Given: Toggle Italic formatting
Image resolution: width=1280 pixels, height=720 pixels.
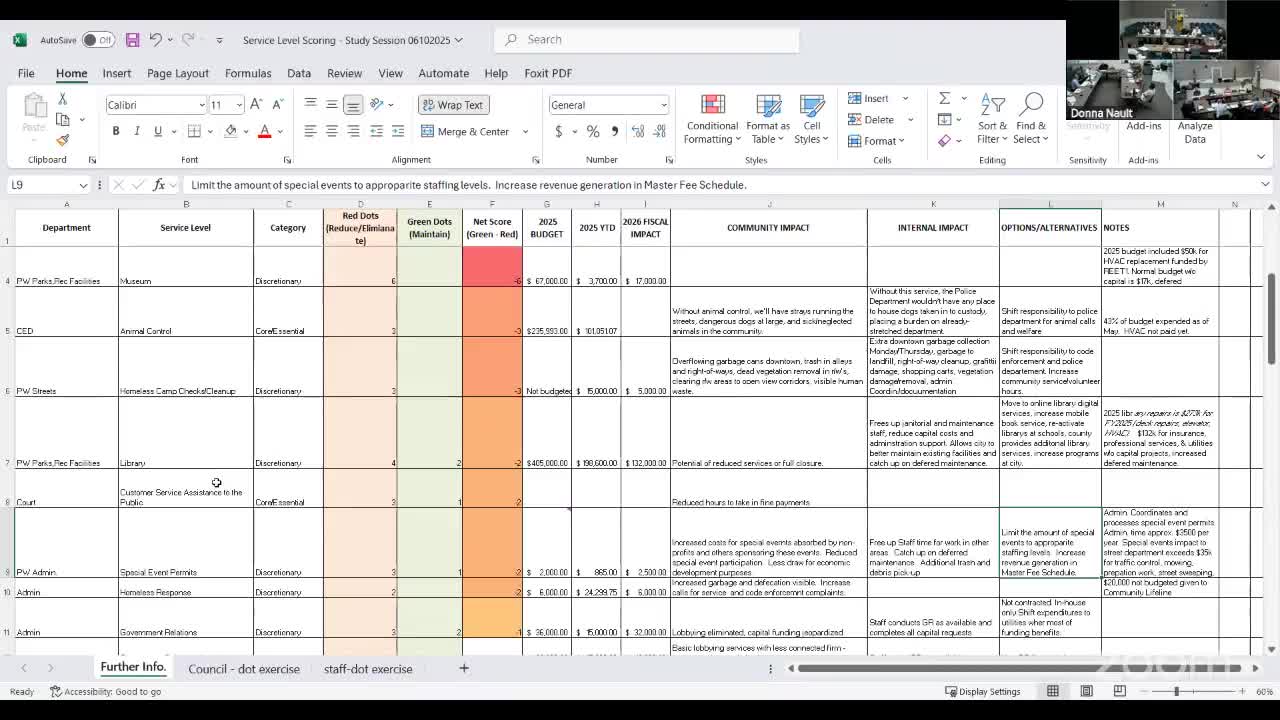Looking at the screenshot, I should point(137,131).
